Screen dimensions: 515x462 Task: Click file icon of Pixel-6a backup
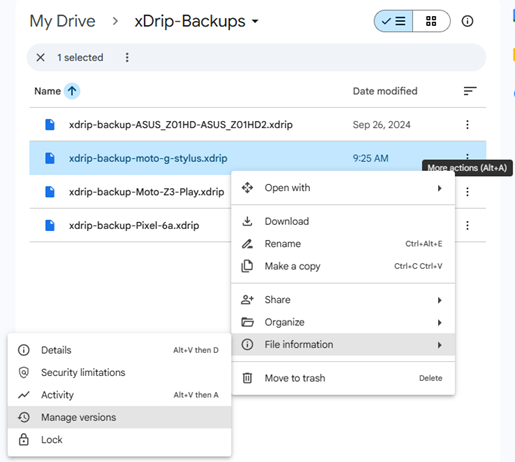(x=50, y=226)
